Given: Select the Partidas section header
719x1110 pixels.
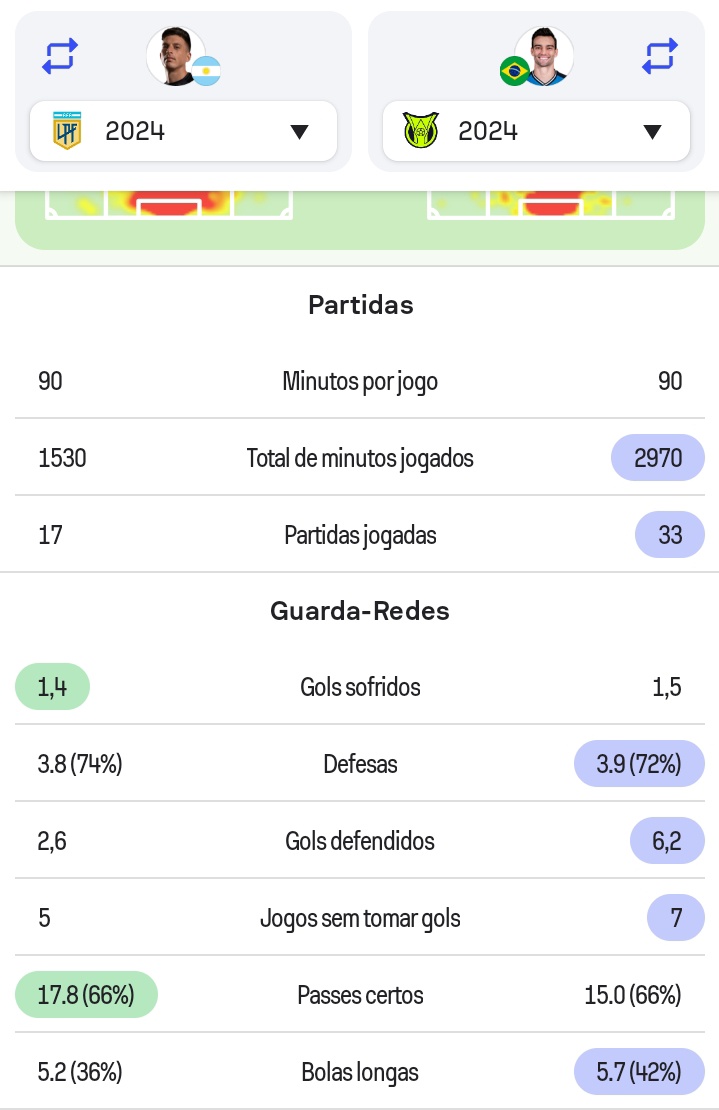Looking at the screenshot, I should point(360,305).
